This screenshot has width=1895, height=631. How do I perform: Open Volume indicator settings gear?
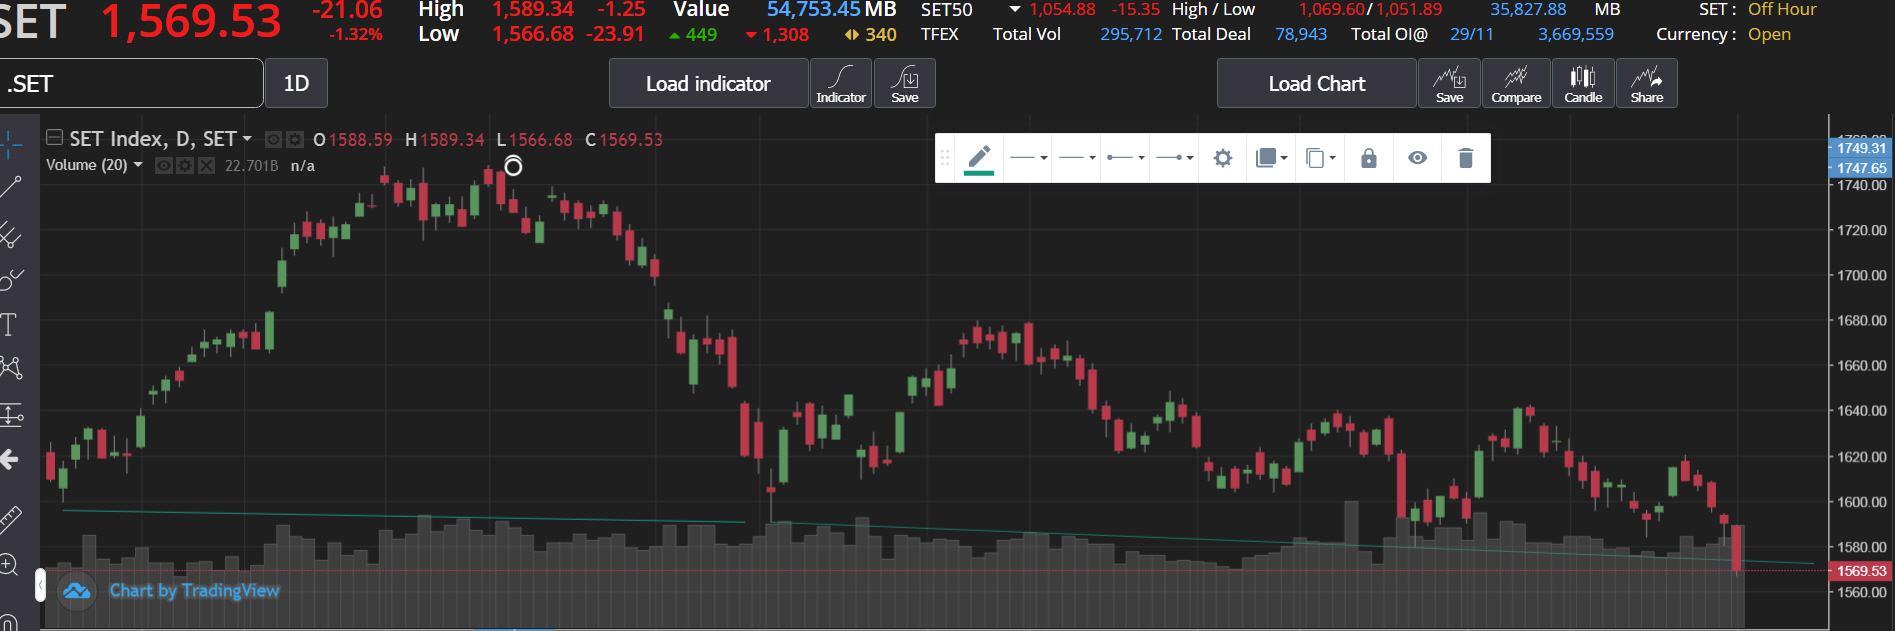point(185,166)
